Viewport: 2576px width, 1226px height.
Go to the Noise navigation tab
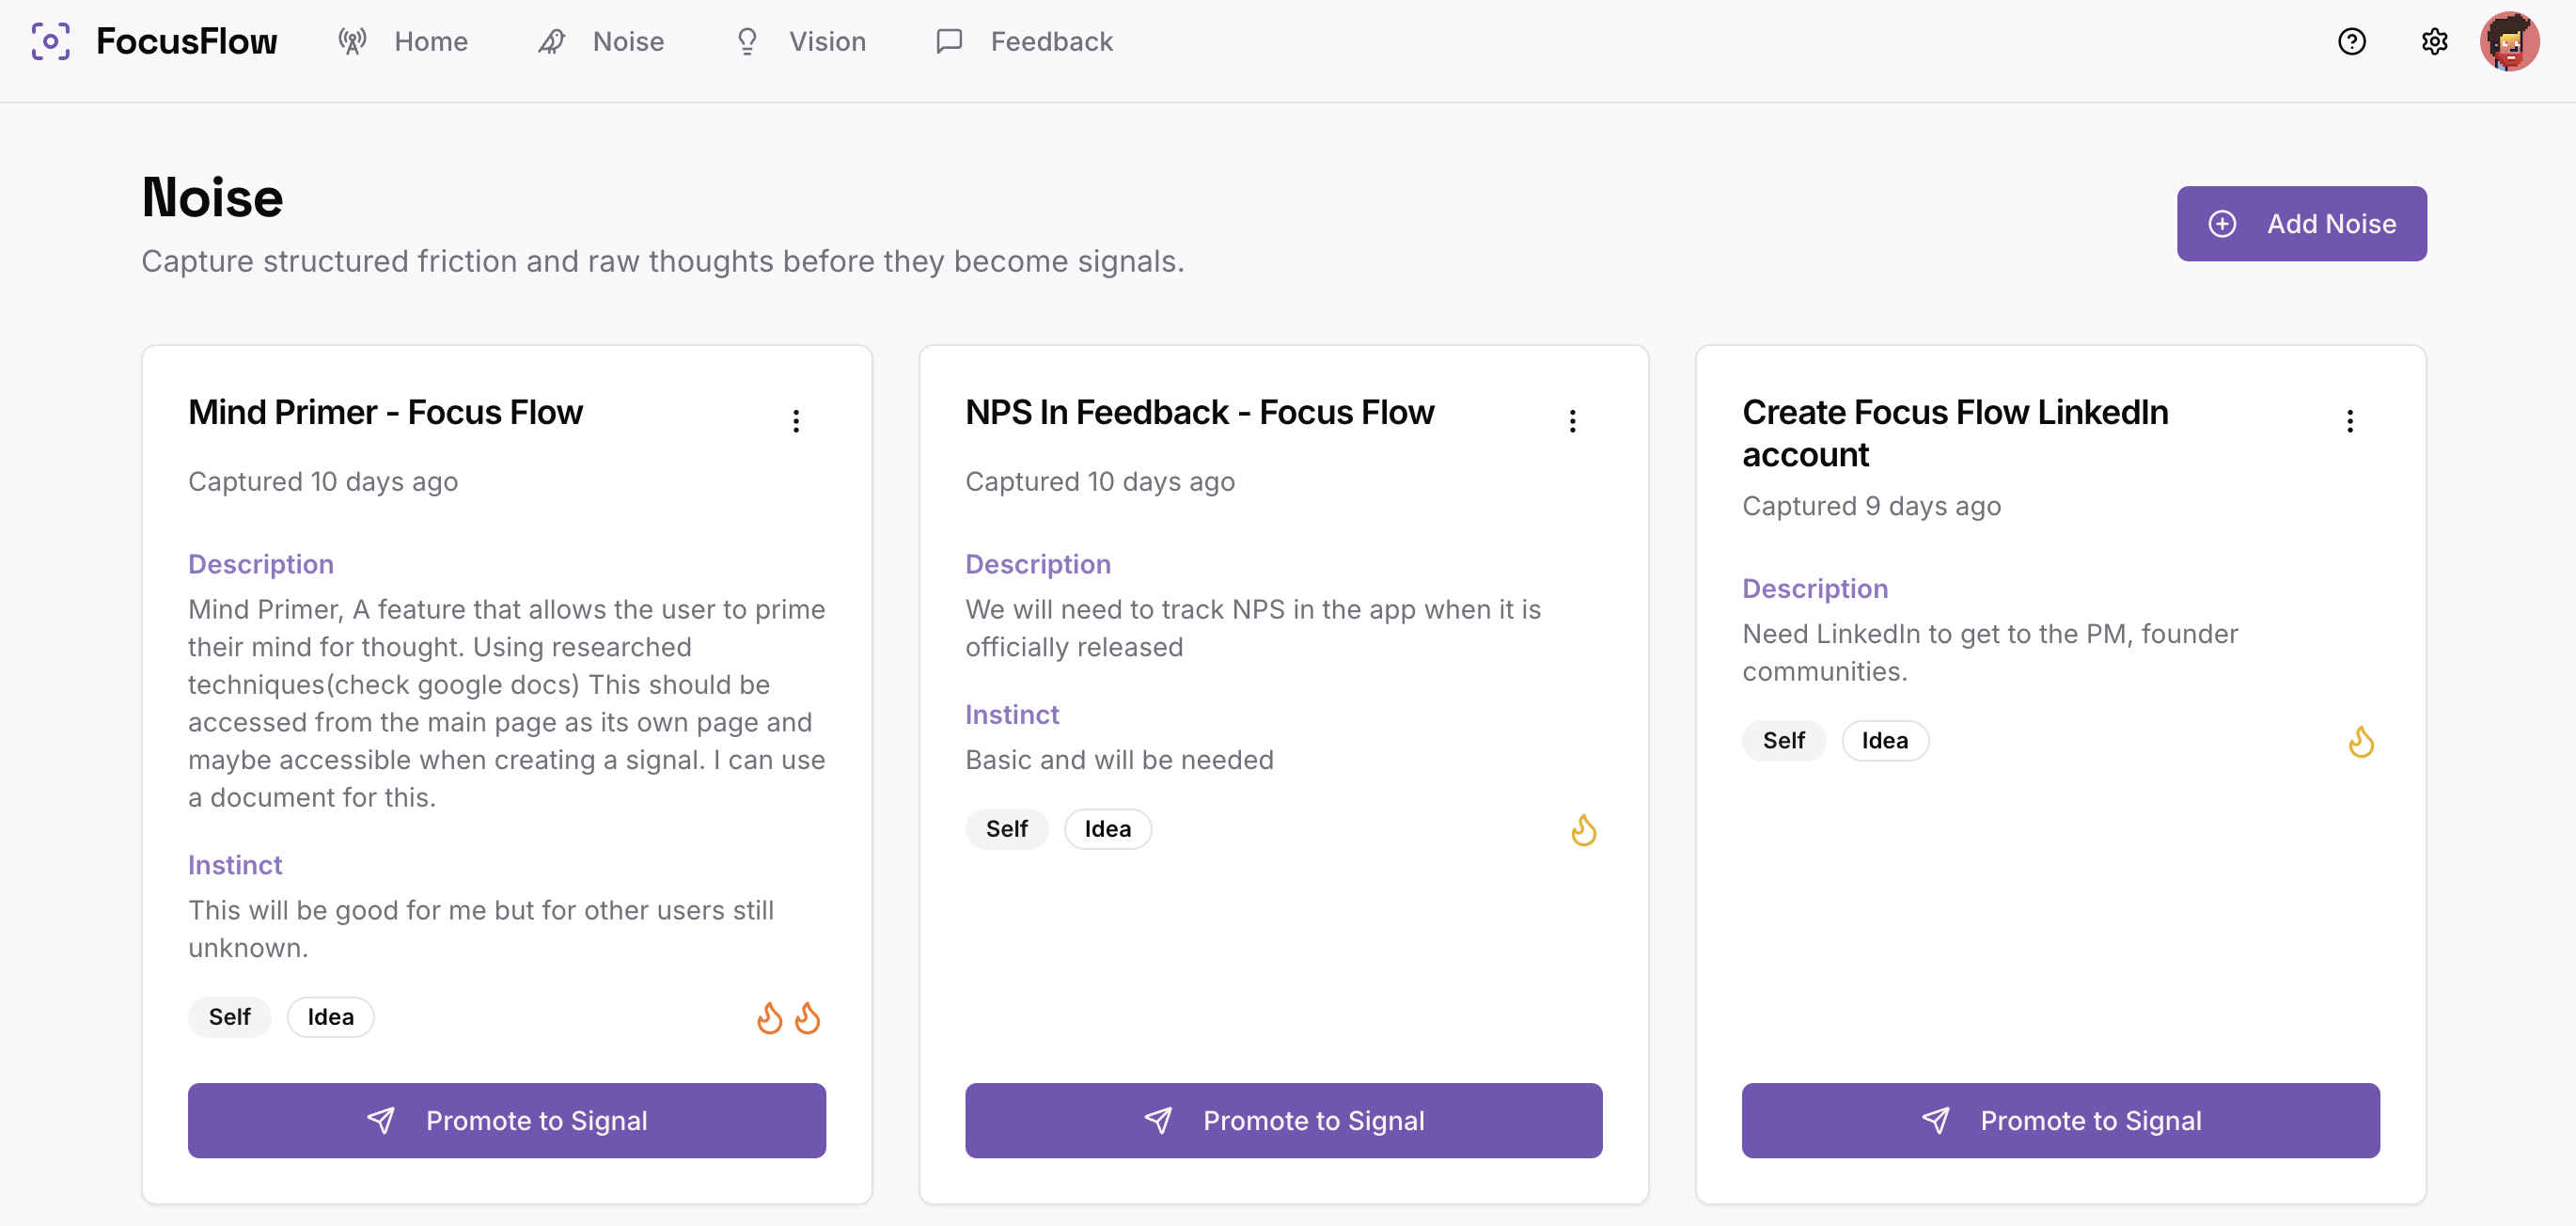pyautogui.click(x=601, y=42)
